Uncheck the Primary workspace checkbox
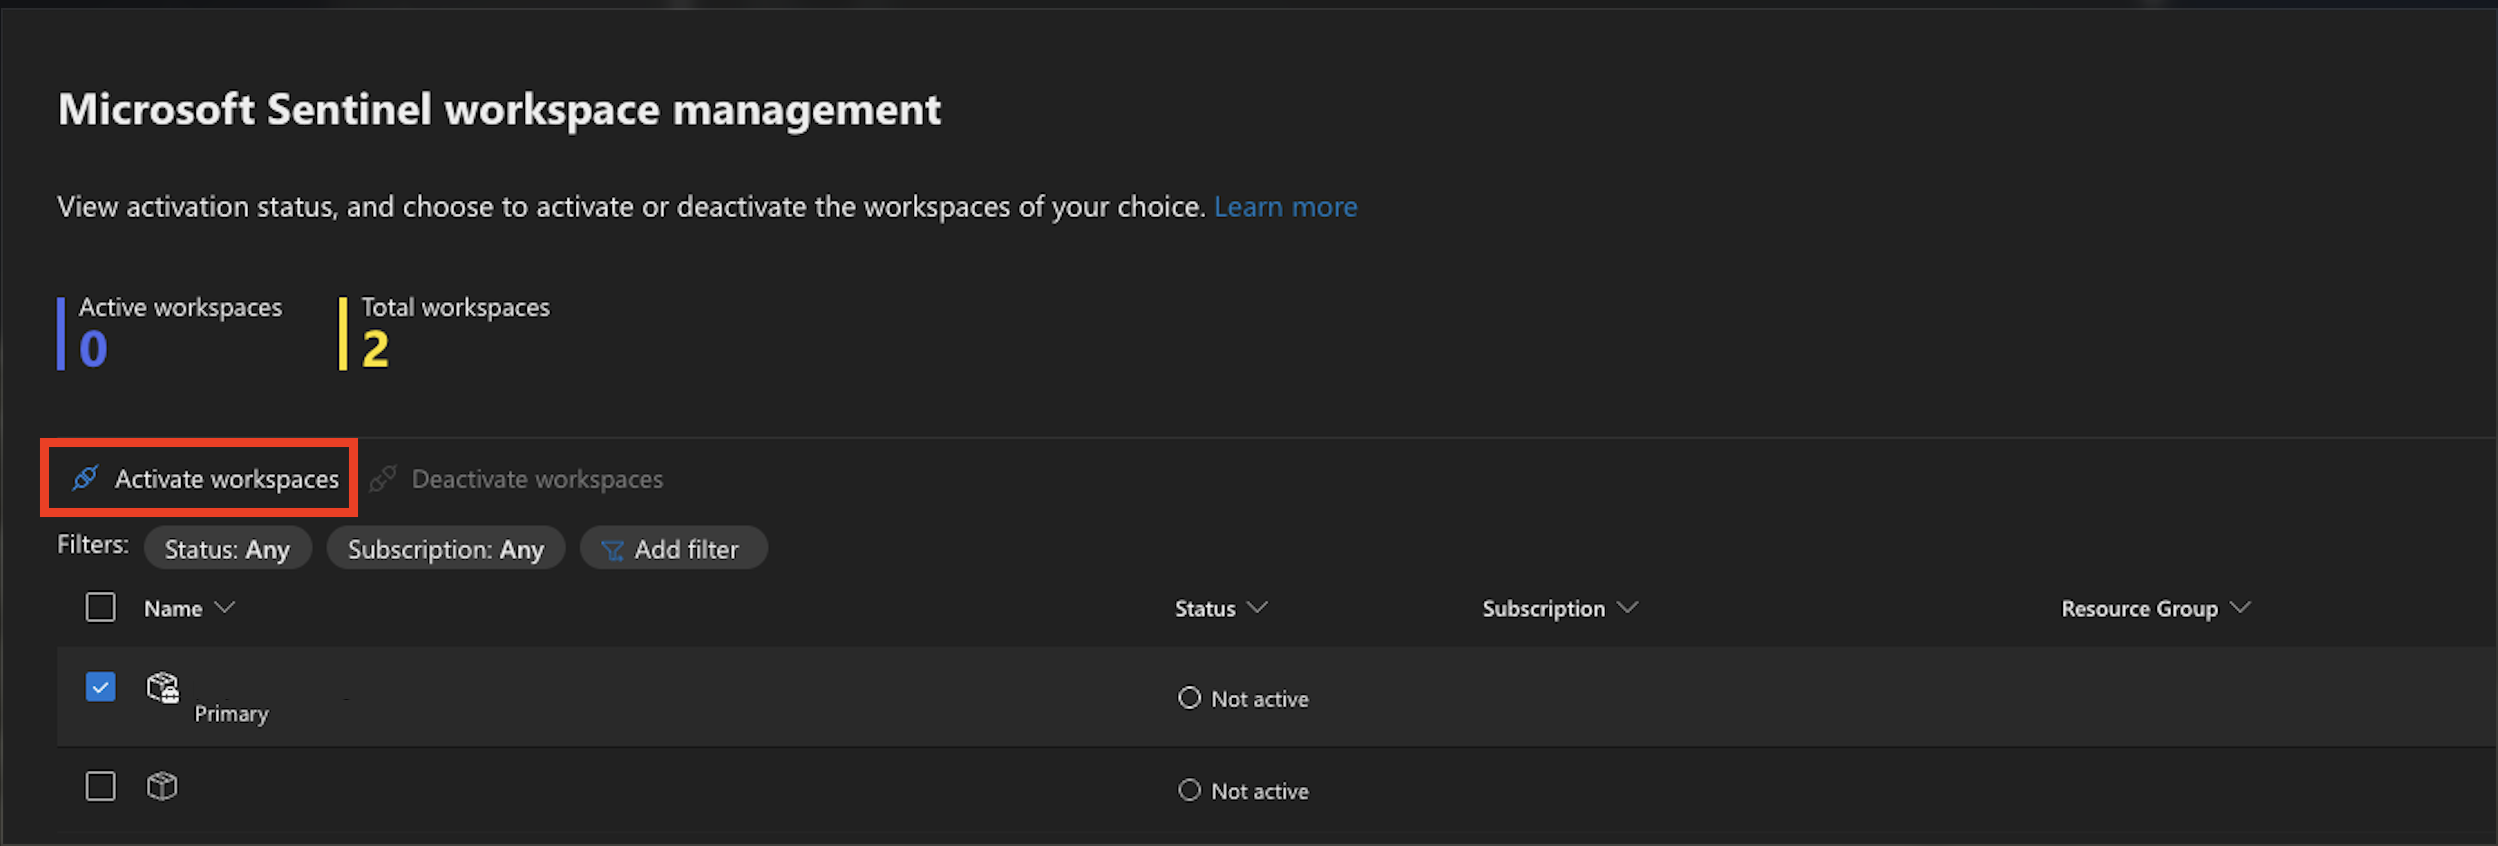The height and width of the screenshot is (846, 2498). coord(100,687)
